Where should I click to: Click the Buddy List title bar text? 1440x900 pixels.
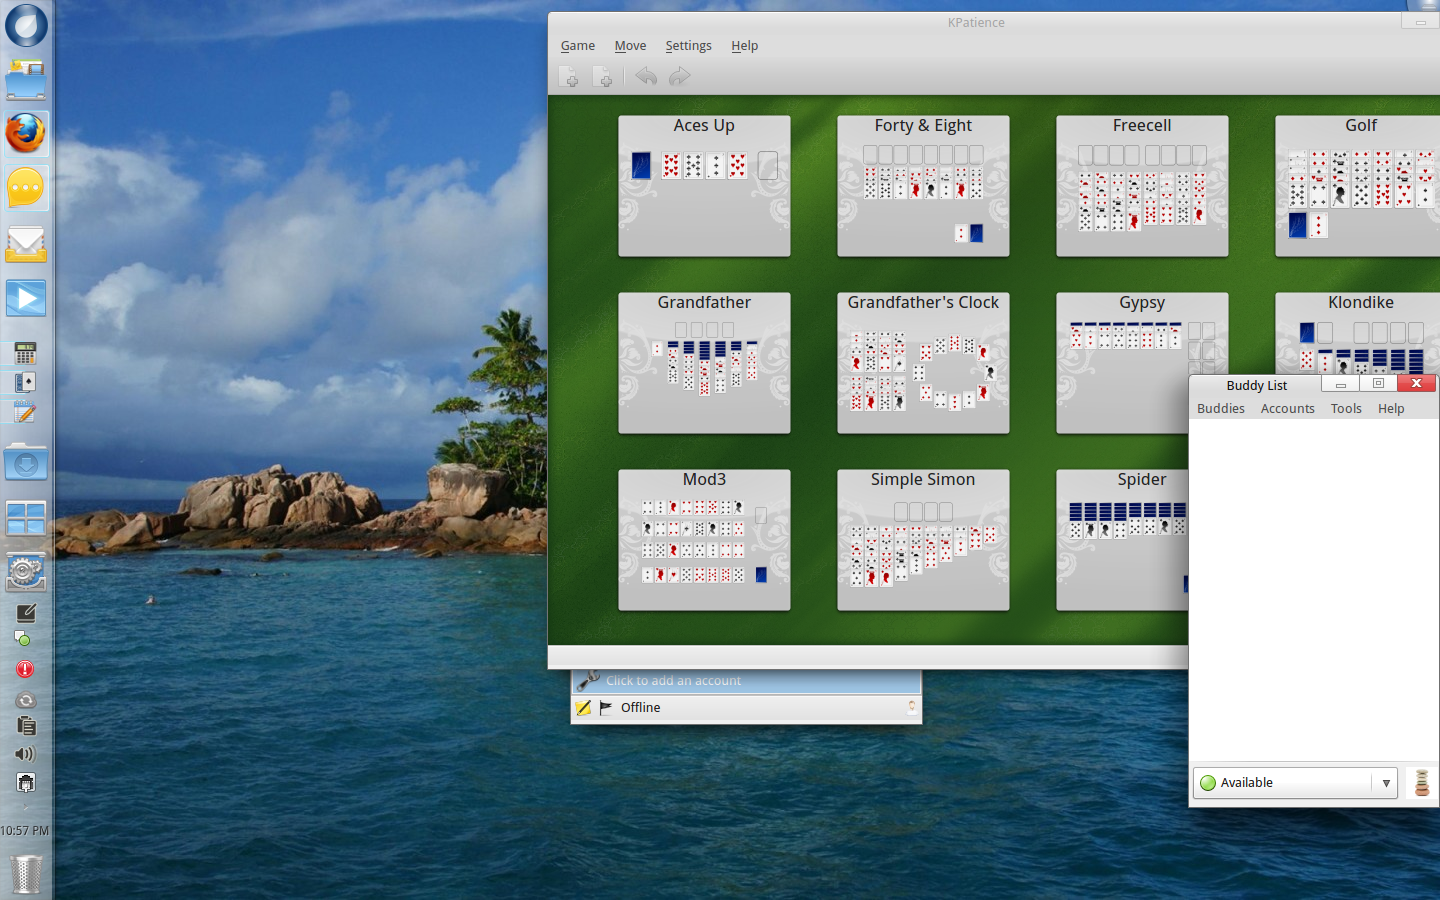pyautogui.click(x=1257, y=386)
